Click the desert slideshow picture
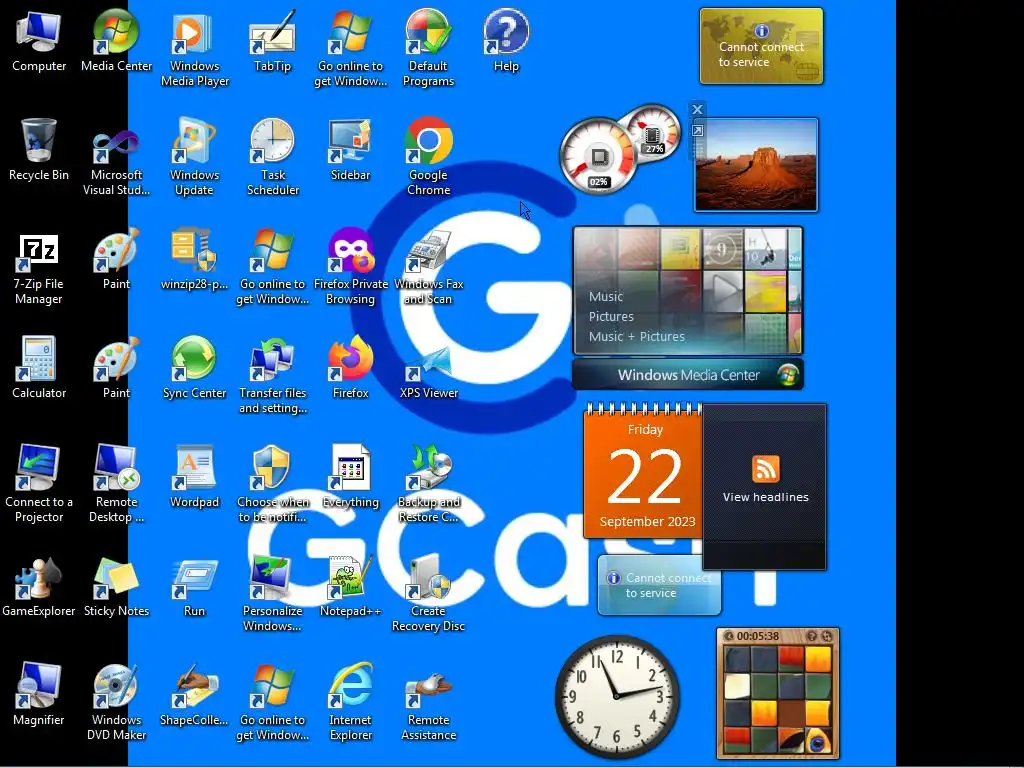The height and width of the screenshot is (768, 1024). coord(756,165)
